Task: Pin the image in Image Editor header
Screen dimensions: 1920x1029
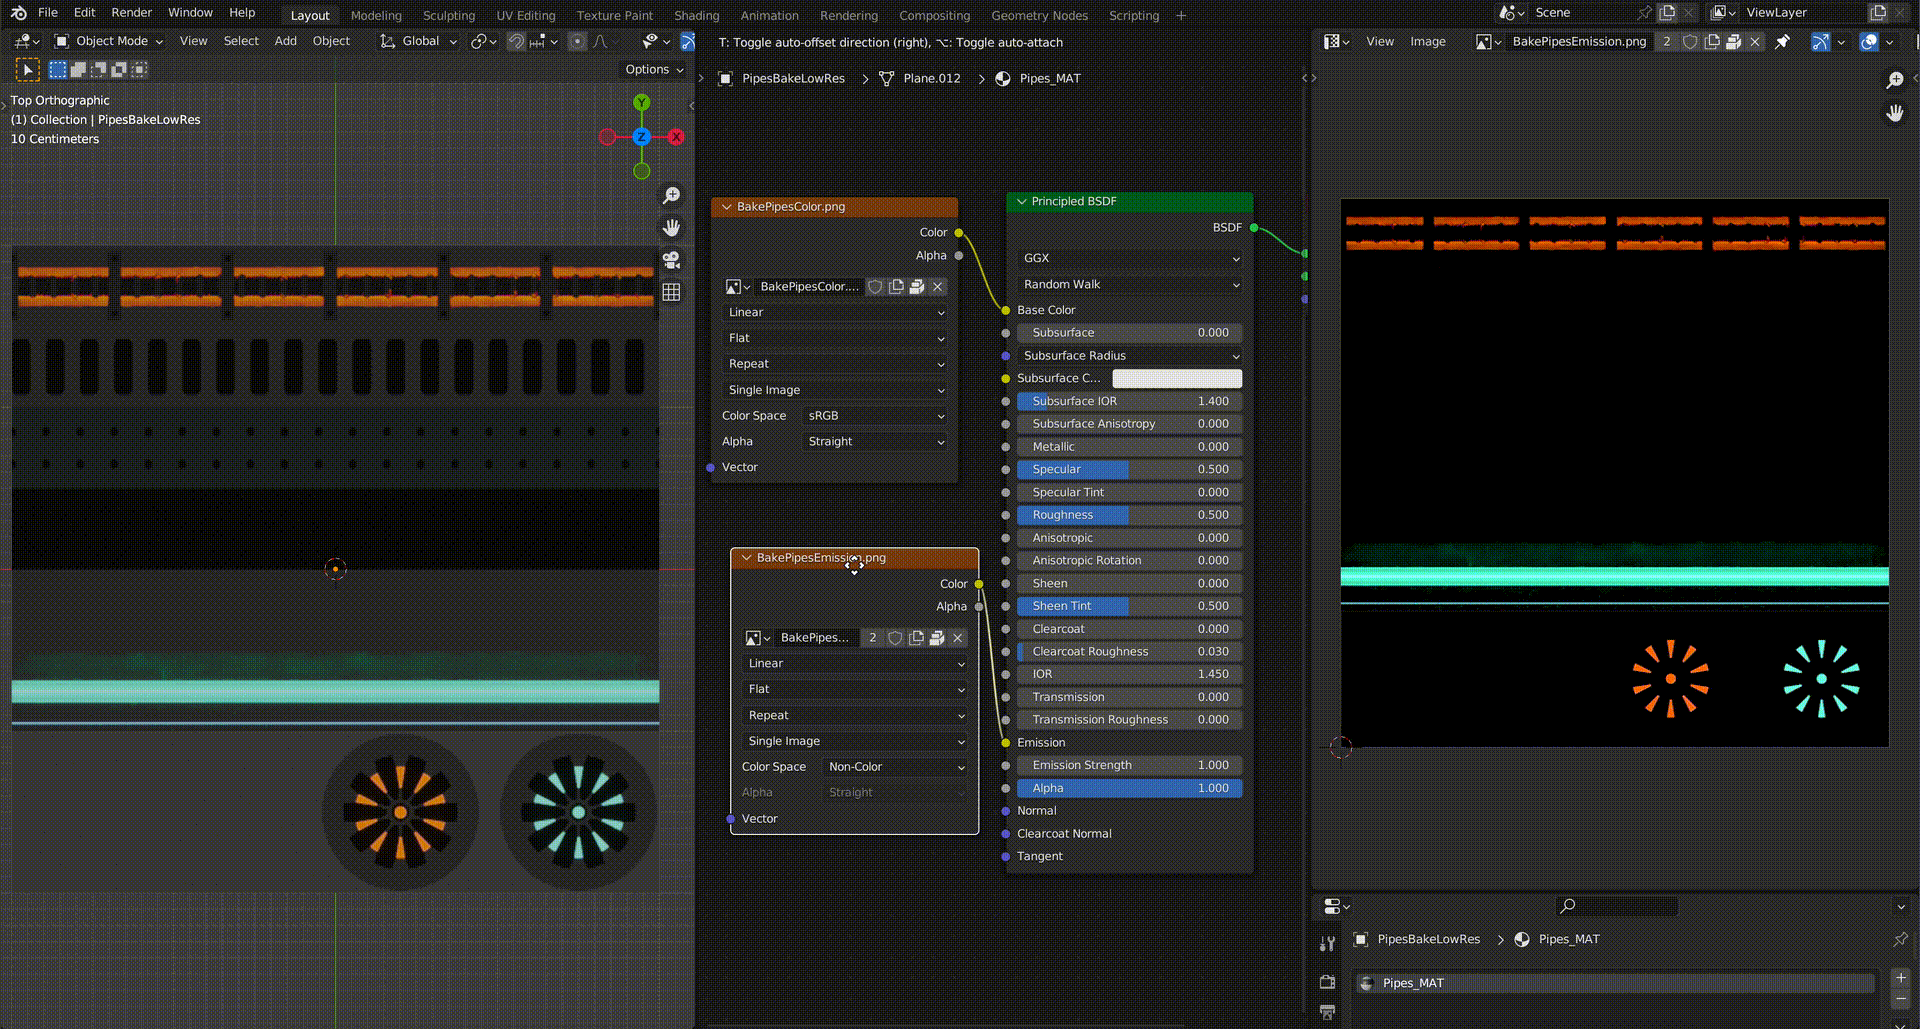Action: (x=1782, y=42)
